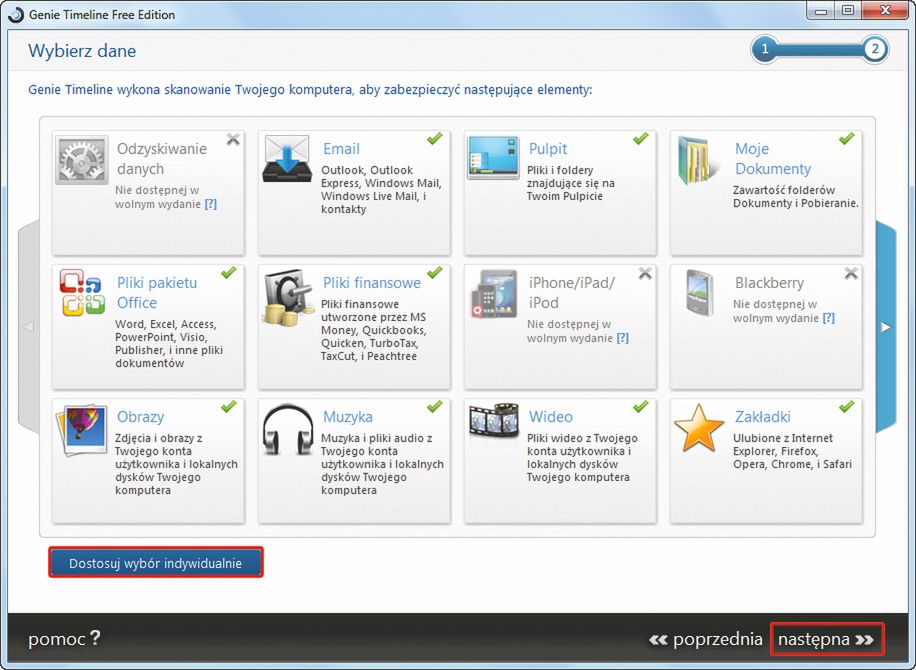Open the [?] help link under Odzyskiwanie danych
The height and width of the screenshot is (670, 916).
point(211,204)
